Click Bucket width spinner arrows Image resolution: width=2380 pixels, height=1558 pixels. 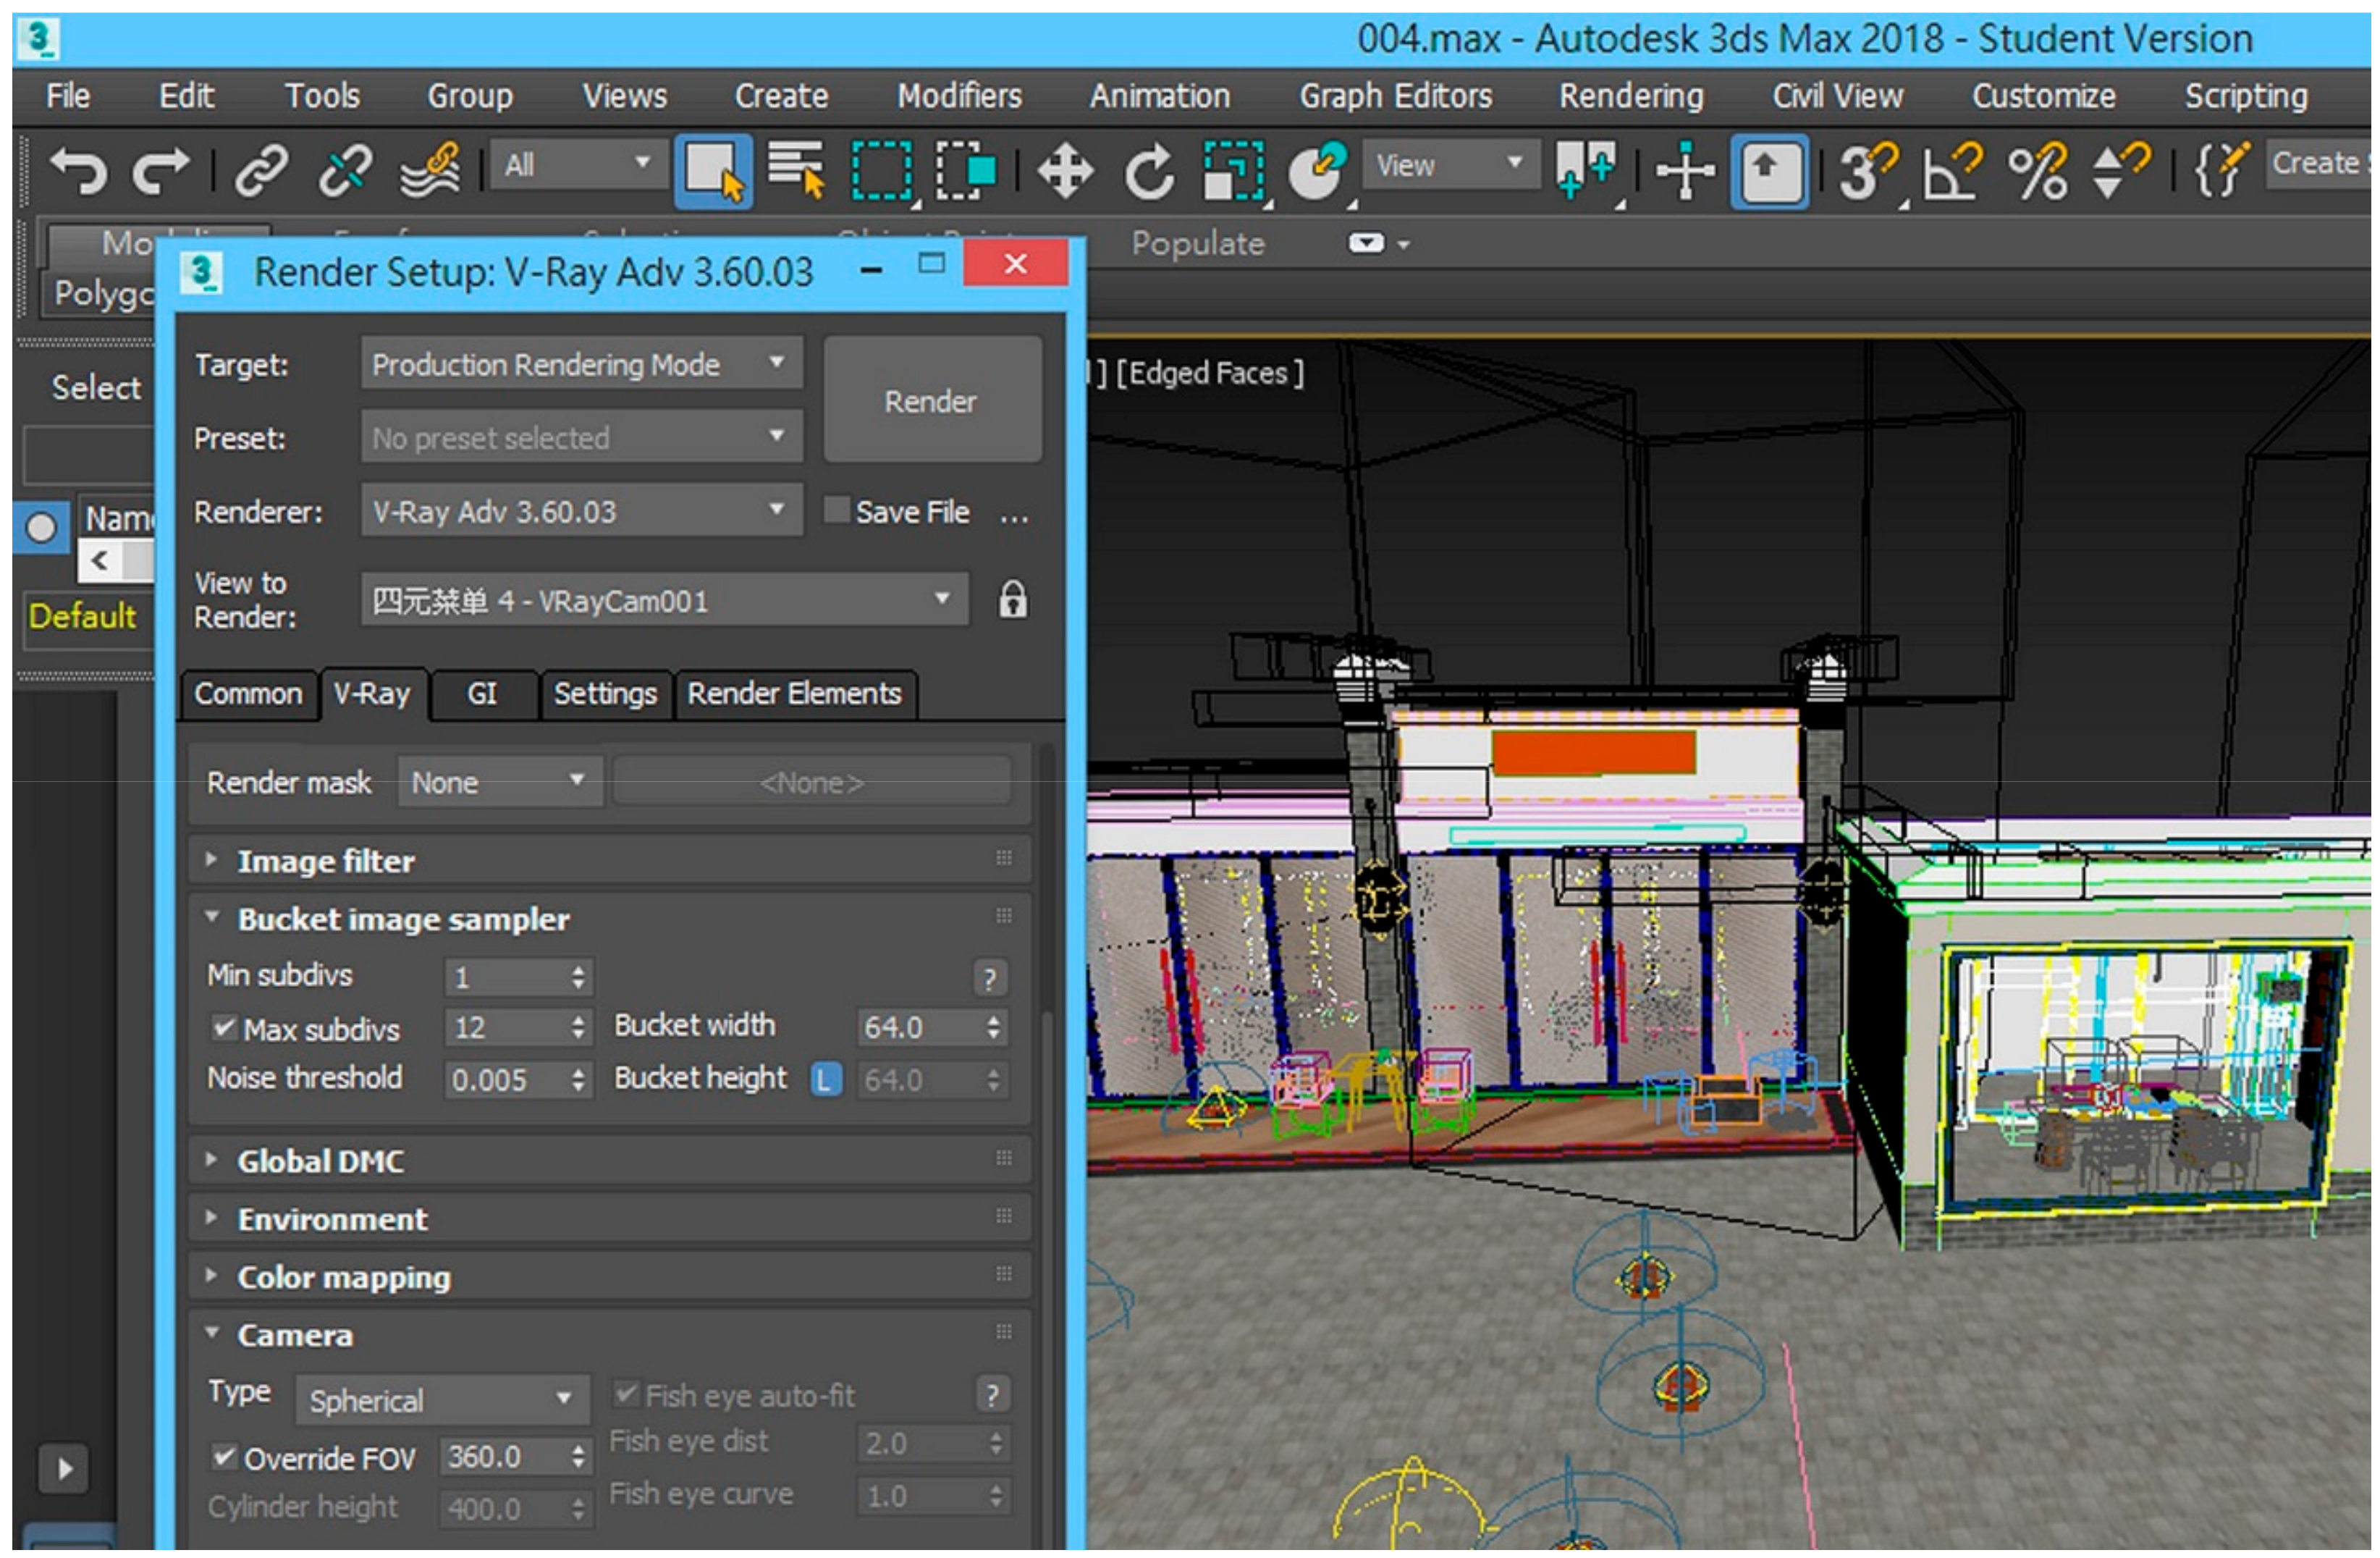pos(992,1027)
